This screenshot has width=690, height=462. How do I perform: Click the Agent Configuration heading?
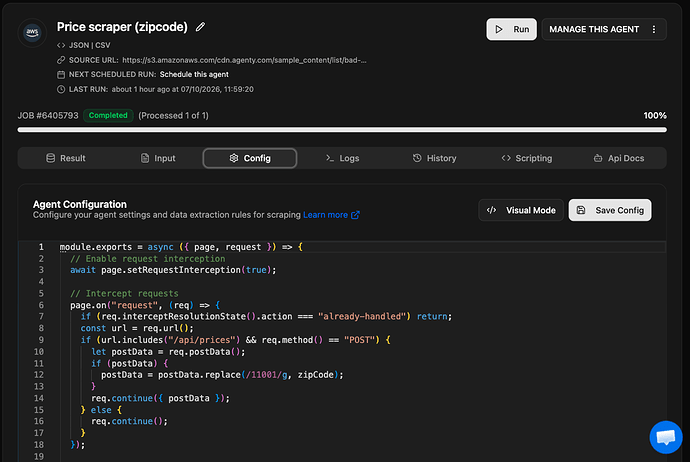(x=80, y=204)
